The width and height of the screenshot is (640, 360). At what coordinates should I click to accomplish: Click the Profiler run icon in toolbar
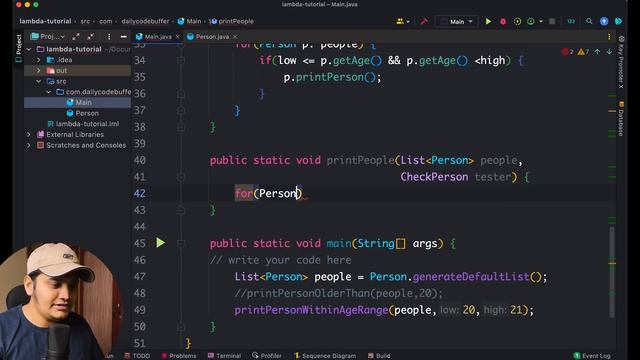(x=531, y=21)
